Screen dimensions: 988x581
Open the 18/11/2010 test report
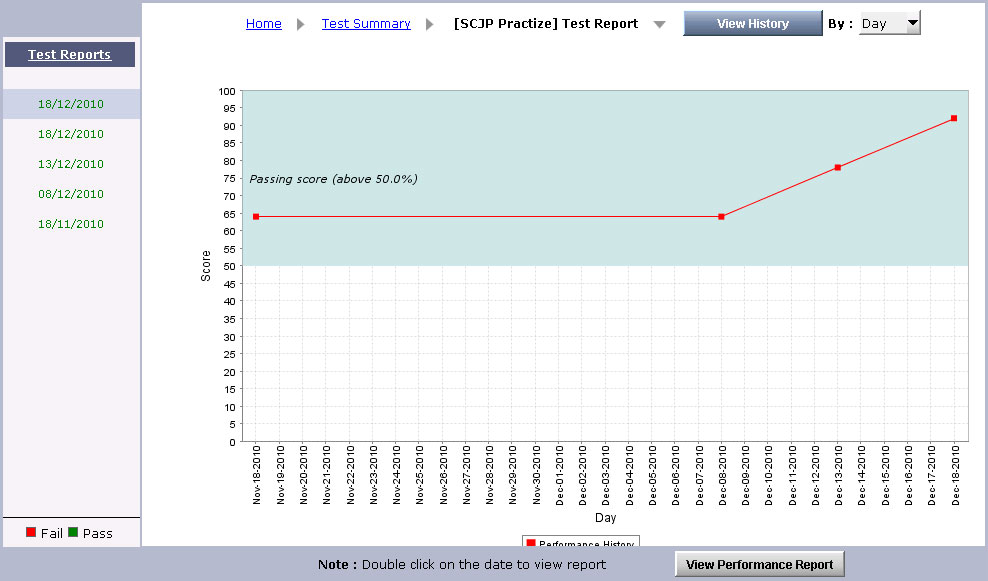tap(71, 224)
